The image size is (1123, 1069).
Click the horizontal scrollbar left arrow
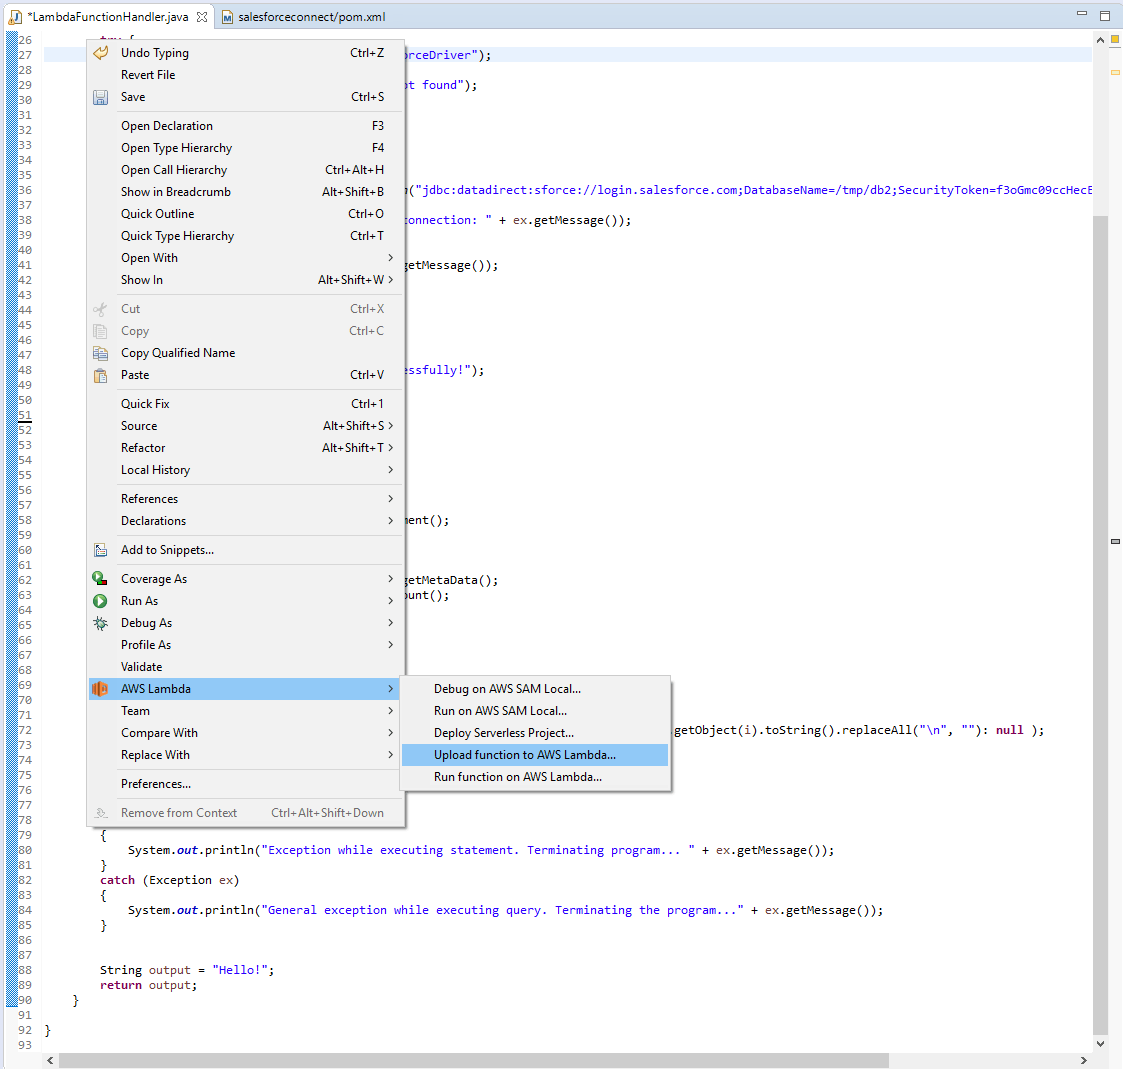pos(50,1060)
